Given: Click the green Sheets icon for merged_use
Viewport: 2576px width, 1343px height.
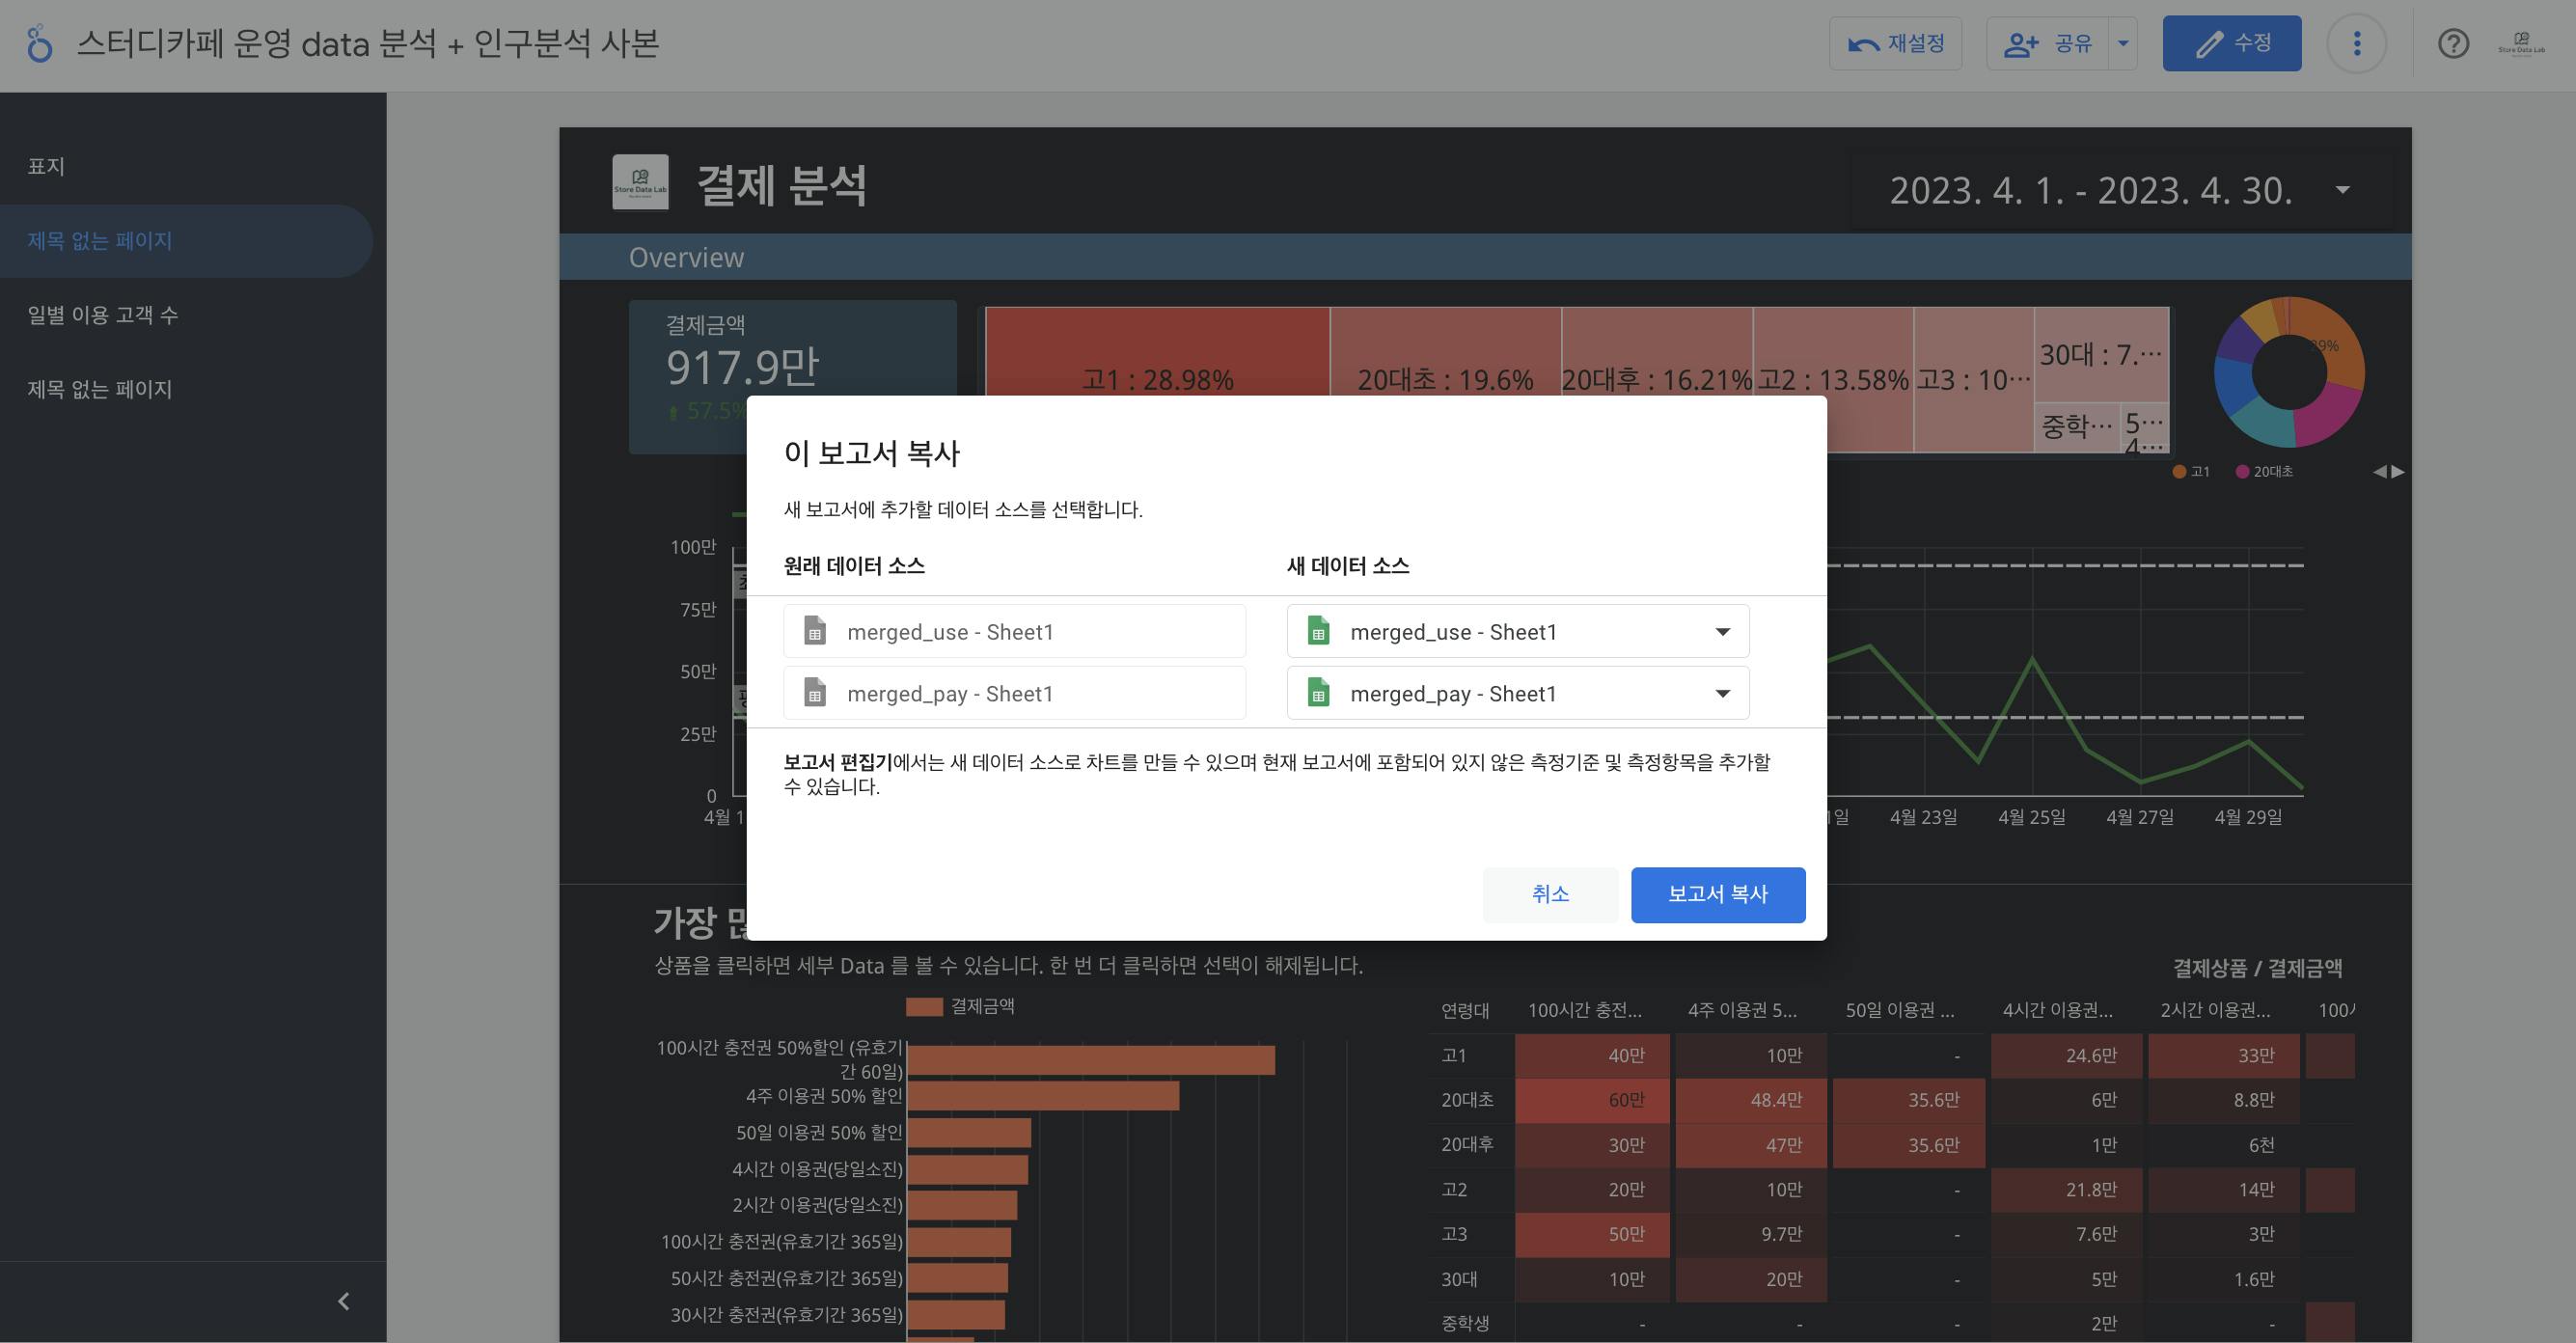Looking at the screenshot, I should (1318, 632).
